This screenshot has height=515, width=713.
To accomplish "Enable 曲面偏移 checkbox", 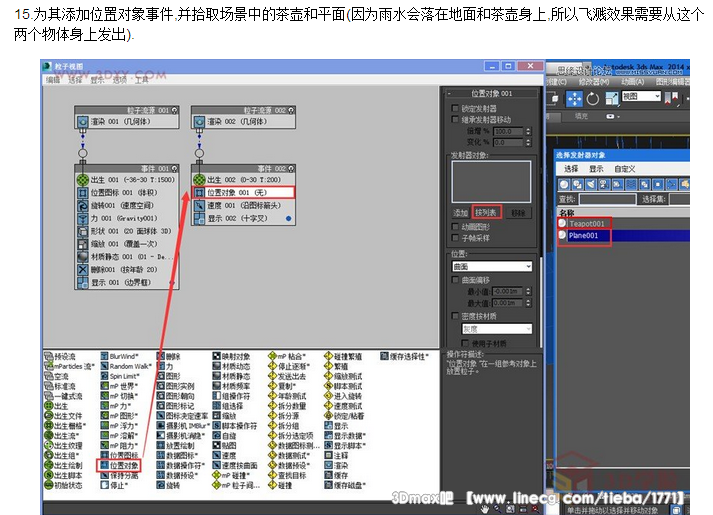I will (455, 280).
